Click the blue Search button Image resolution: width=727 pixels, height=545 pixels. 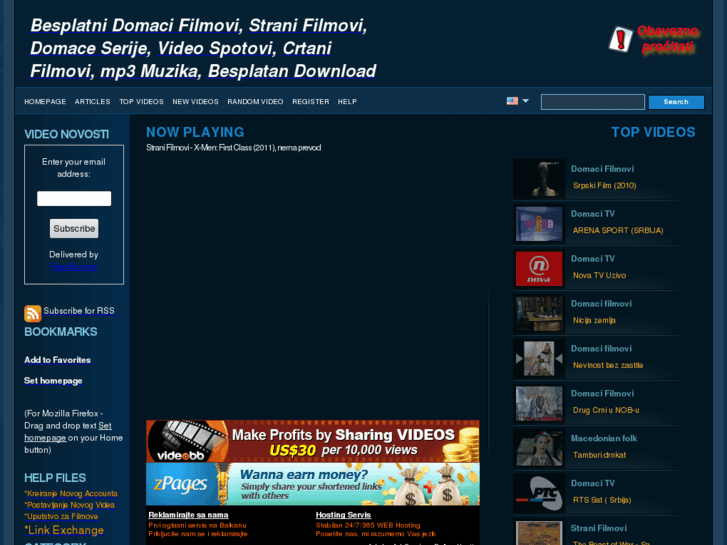point(676,102)
